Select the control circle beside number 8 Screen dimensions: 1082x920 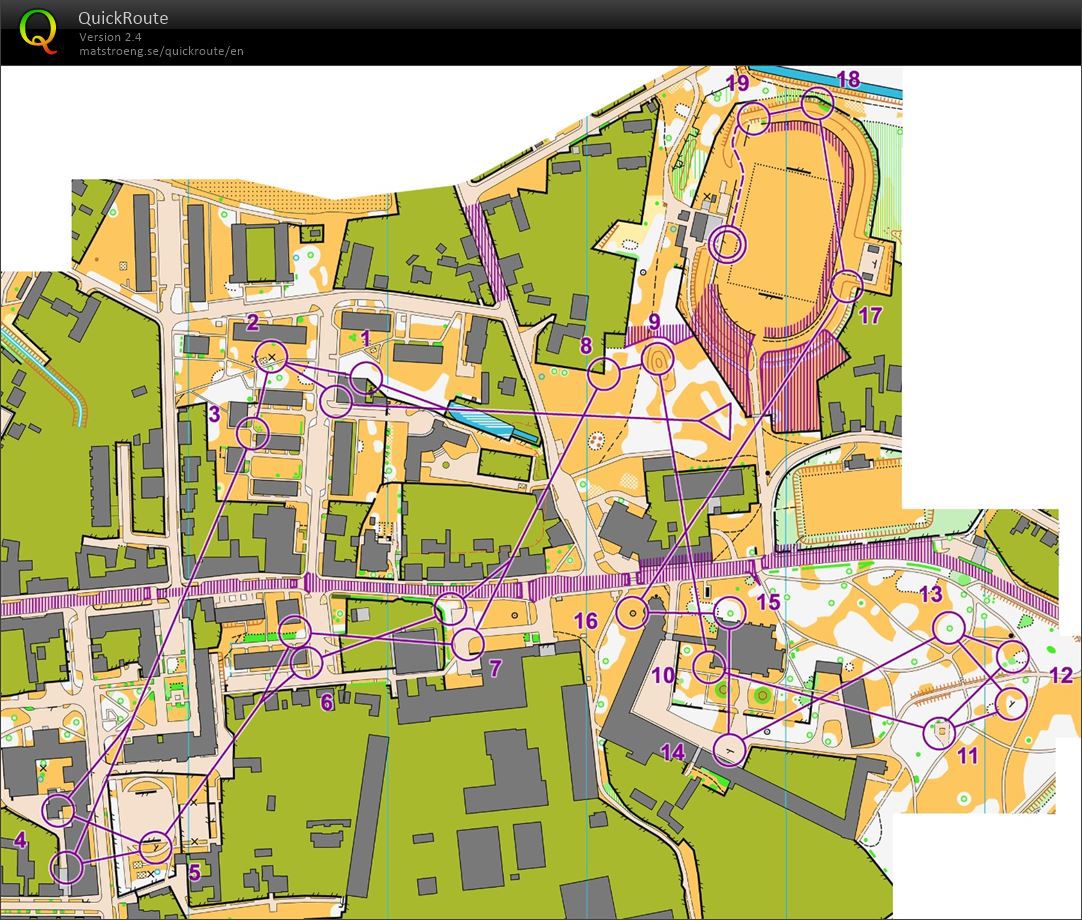(604, 374)
